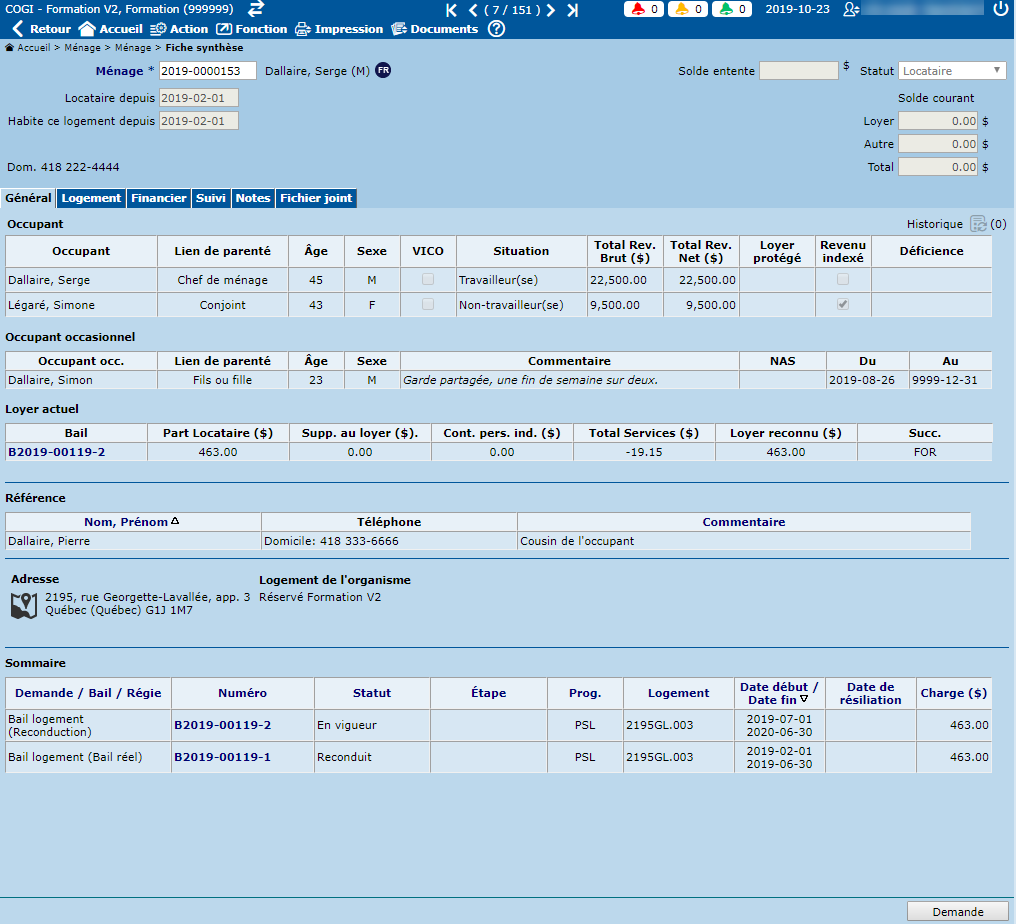Switch to the Financier tab
Image resolution: width=1016 pixels, height=924 pixels.
158,198
